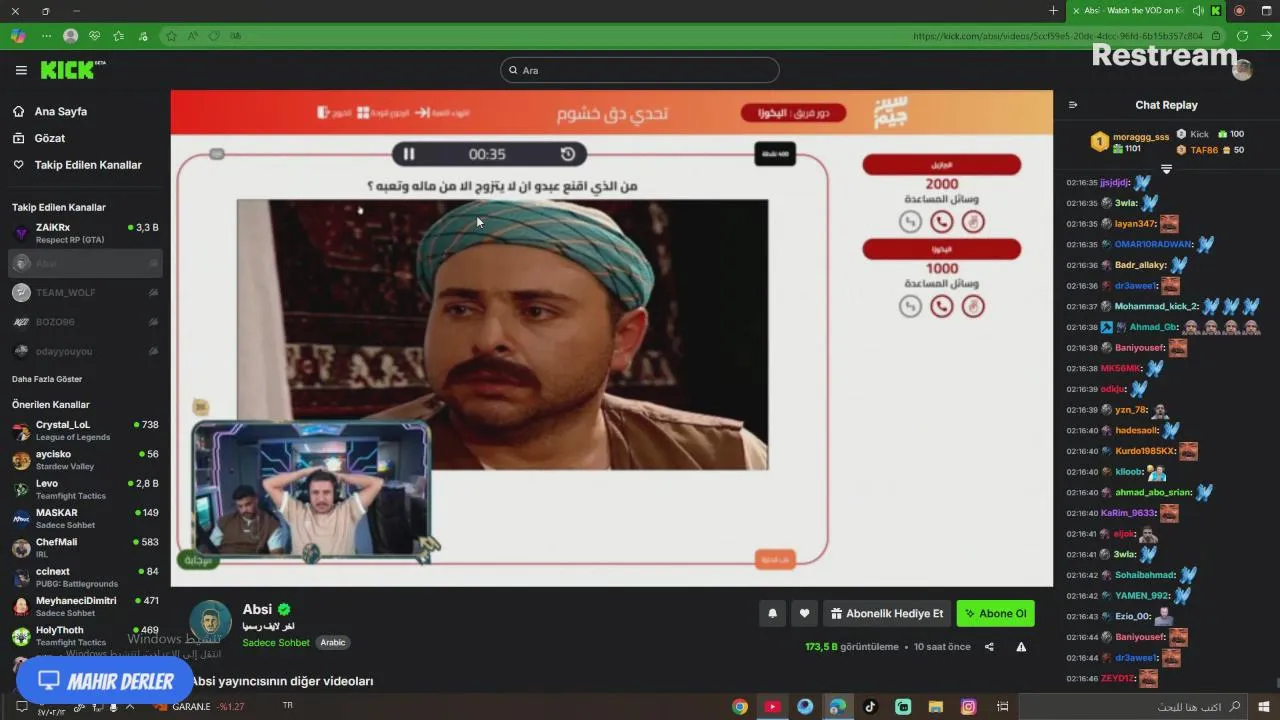Open the Sadece Sohbet category
1280x720 pixels.
pyautogui.click(x=276, y=643)
